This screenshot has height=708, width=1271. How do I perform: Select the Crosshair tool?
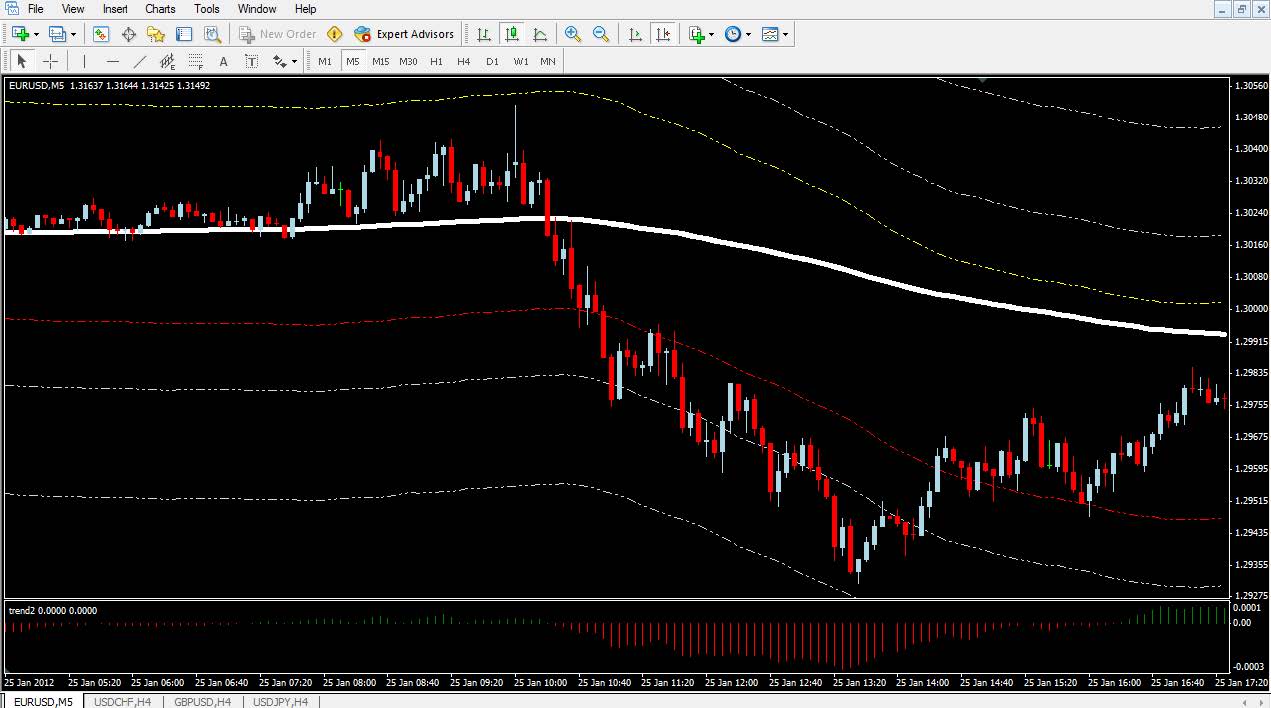pos(50,61)
